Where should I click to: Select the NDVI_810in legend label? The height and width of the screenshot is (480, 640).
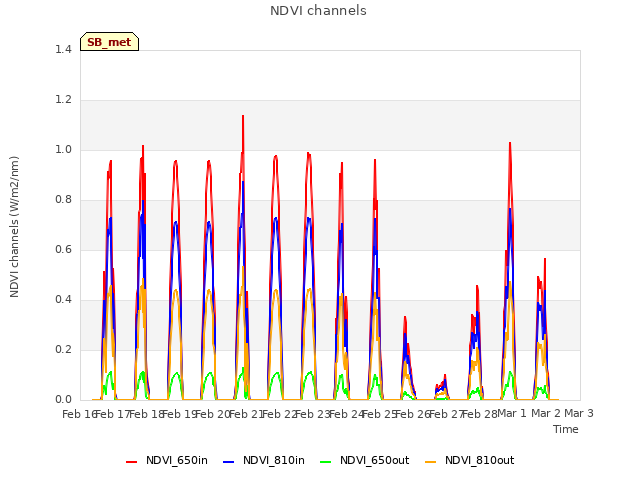[274, 460]
